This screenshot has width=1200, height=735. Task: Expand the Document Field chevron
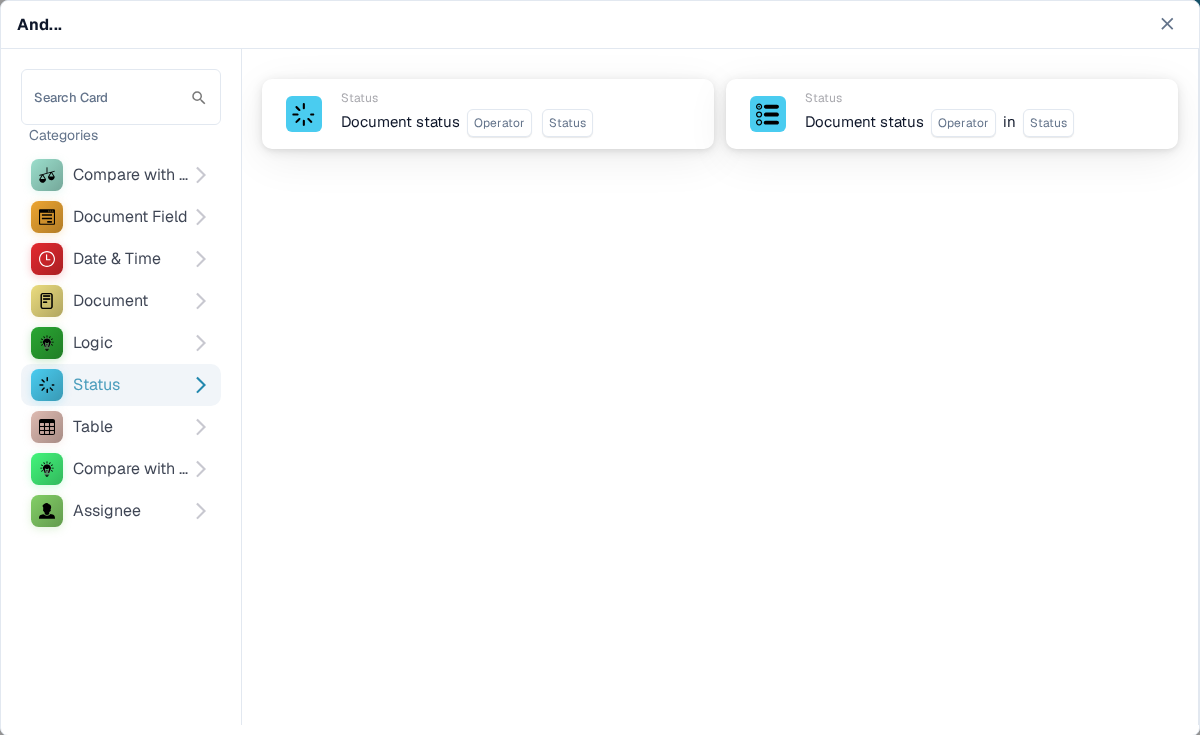click(x=201, y=217)
